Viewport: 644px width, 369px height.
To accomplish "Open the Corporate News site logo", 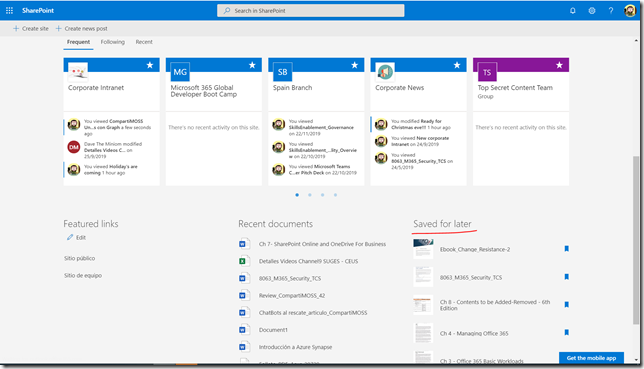I will 385,72.
